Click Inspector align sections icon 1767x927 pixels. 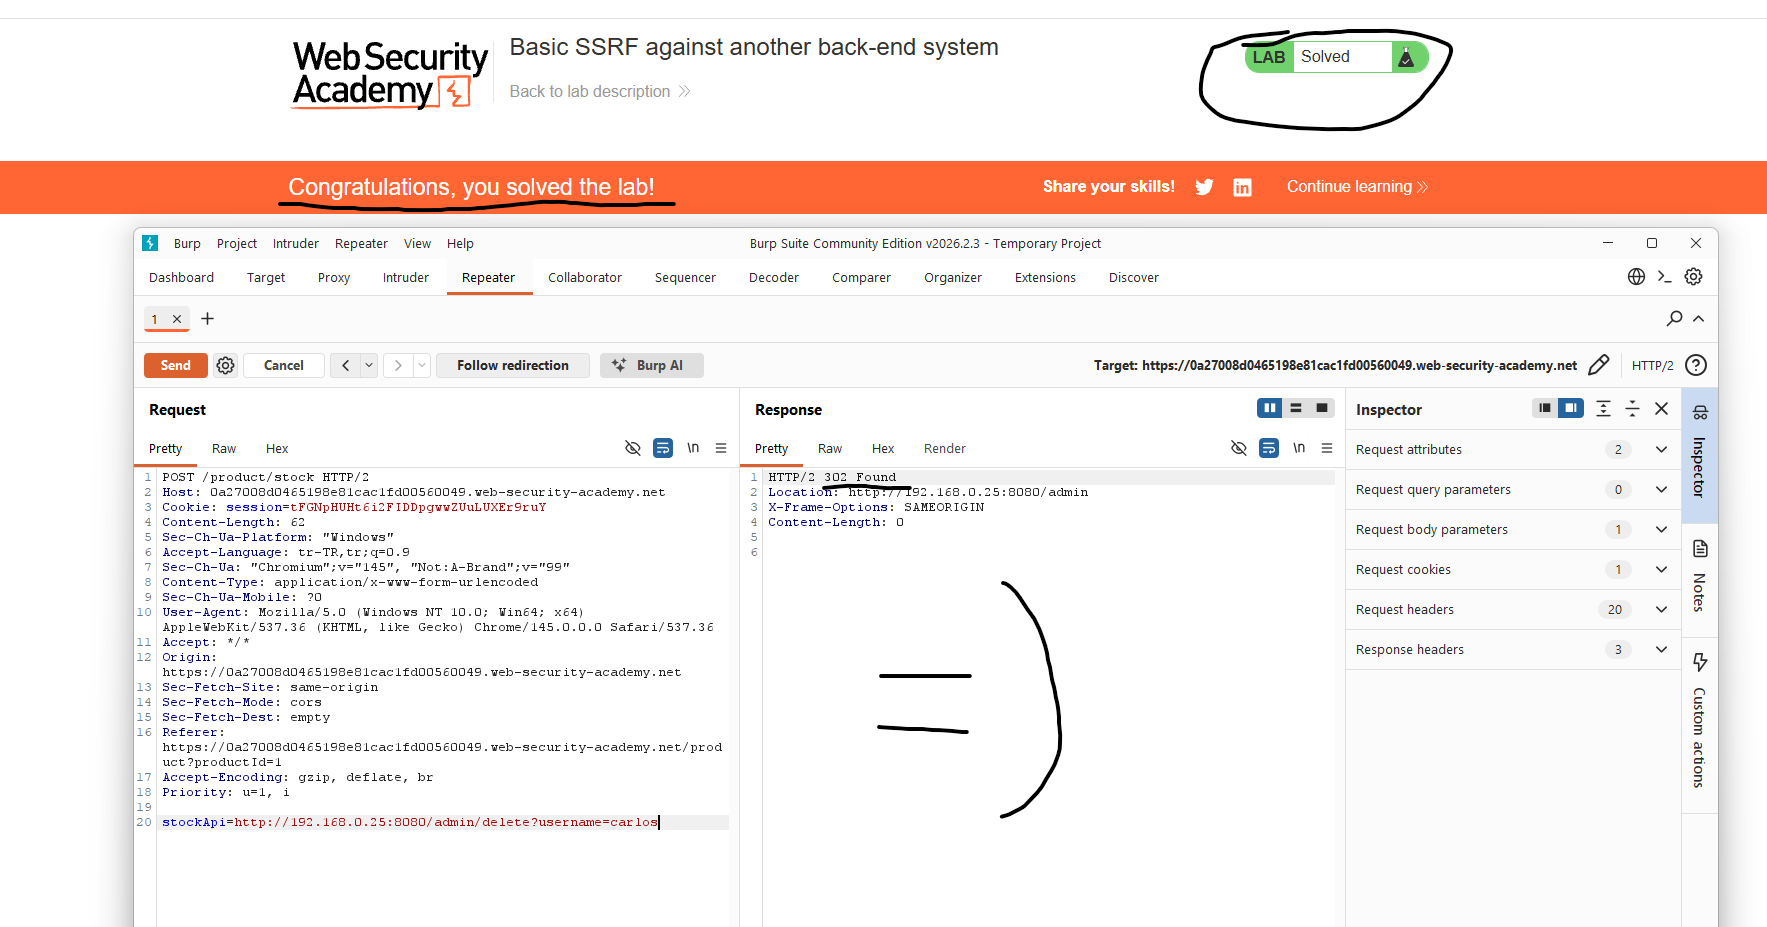pos(1603,408)
